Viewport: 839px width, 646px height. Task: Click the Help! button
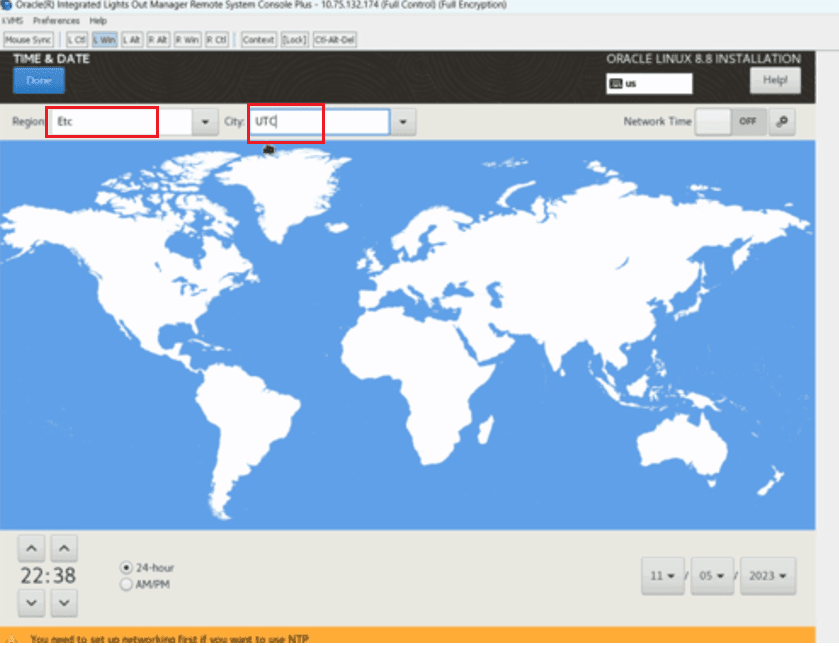point(775,80)
